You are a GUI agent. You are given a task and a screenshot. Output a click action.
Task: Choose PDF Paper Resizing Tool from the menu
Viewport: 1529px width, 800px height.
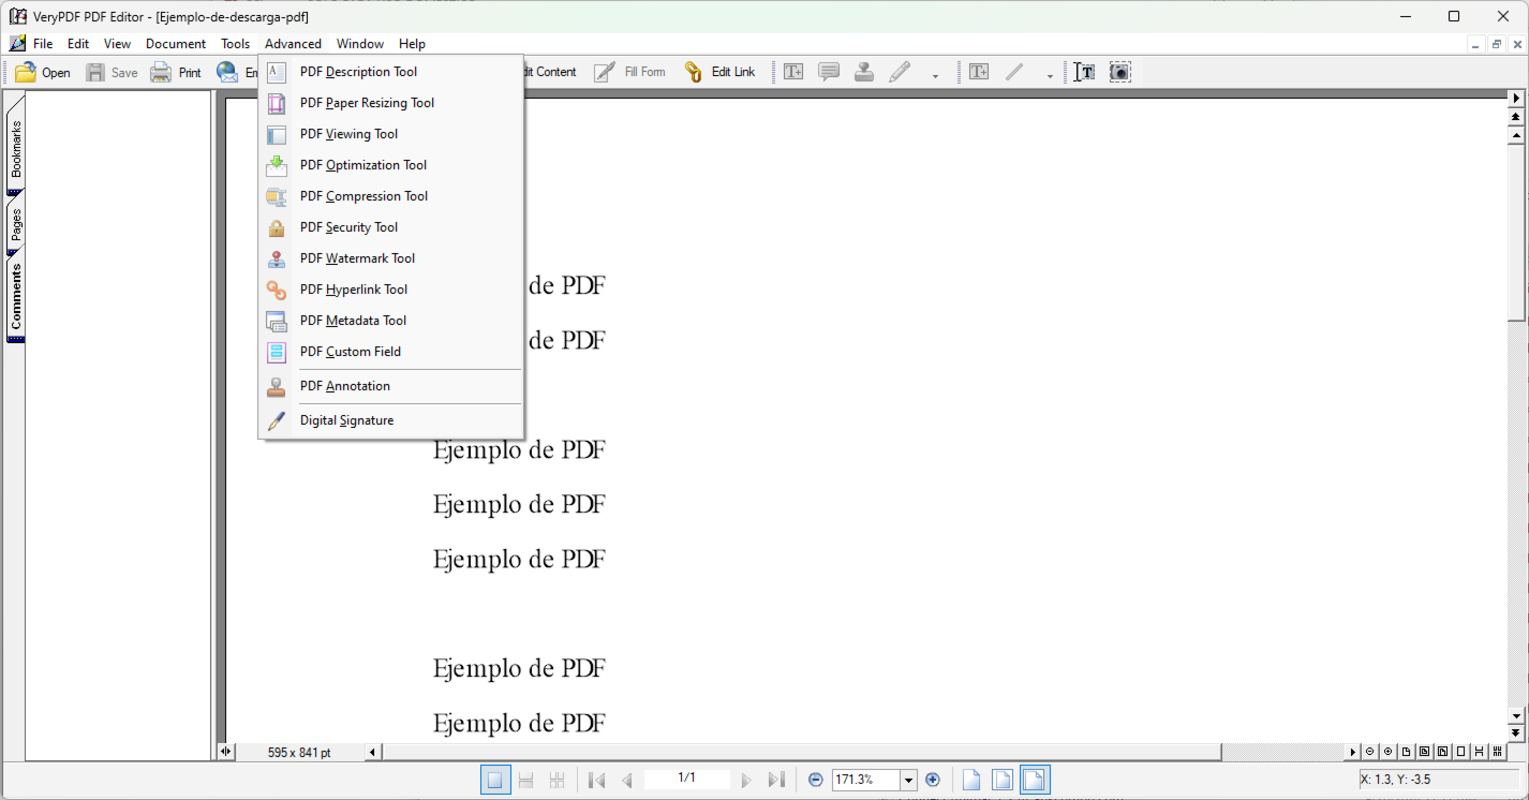coord(390,103)
